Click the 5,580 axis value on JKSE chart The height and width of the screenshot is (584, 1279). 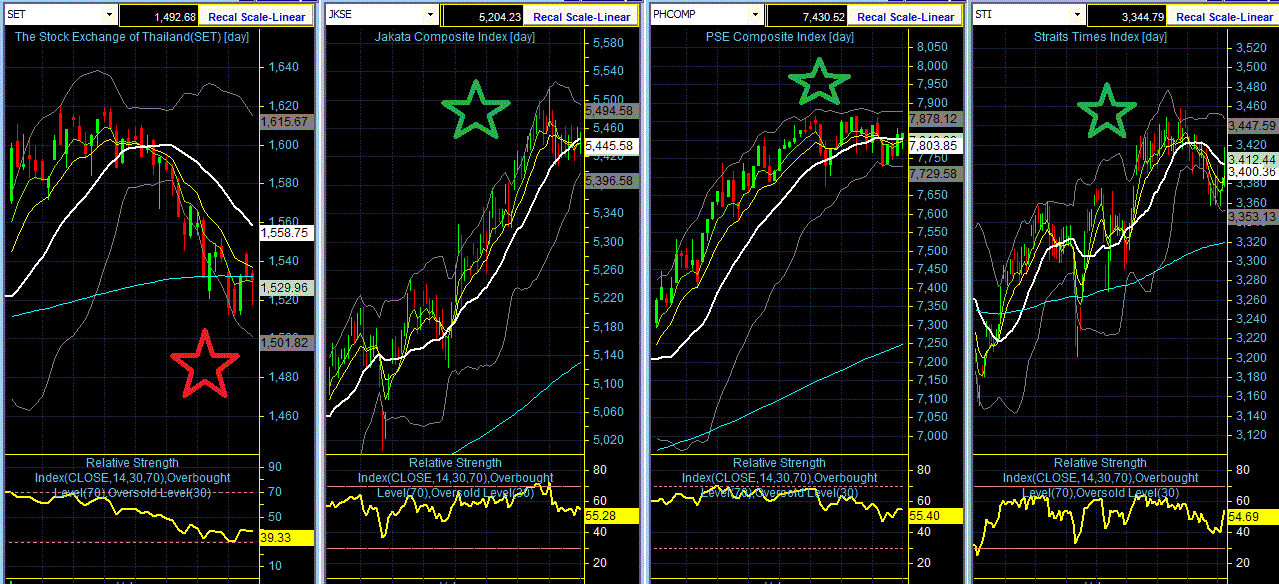(x=608, y=43)
